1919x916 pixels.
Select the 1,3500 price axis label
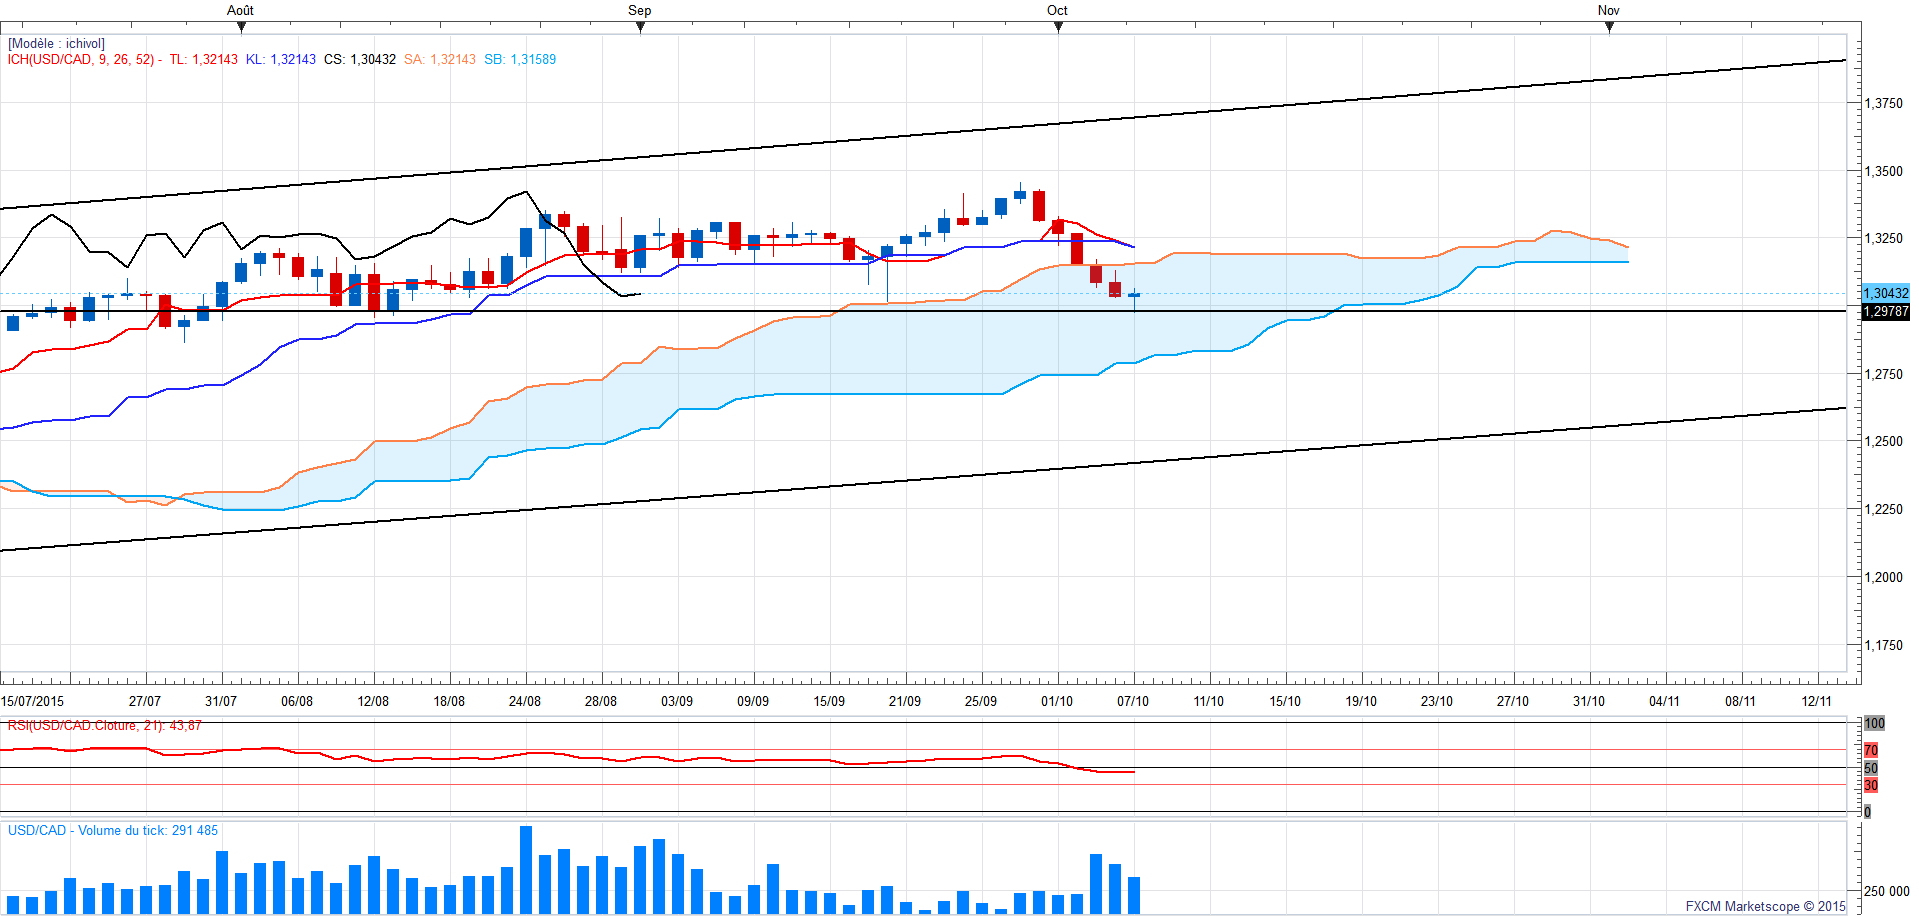pyautogui.click(x=1884, y=171)
